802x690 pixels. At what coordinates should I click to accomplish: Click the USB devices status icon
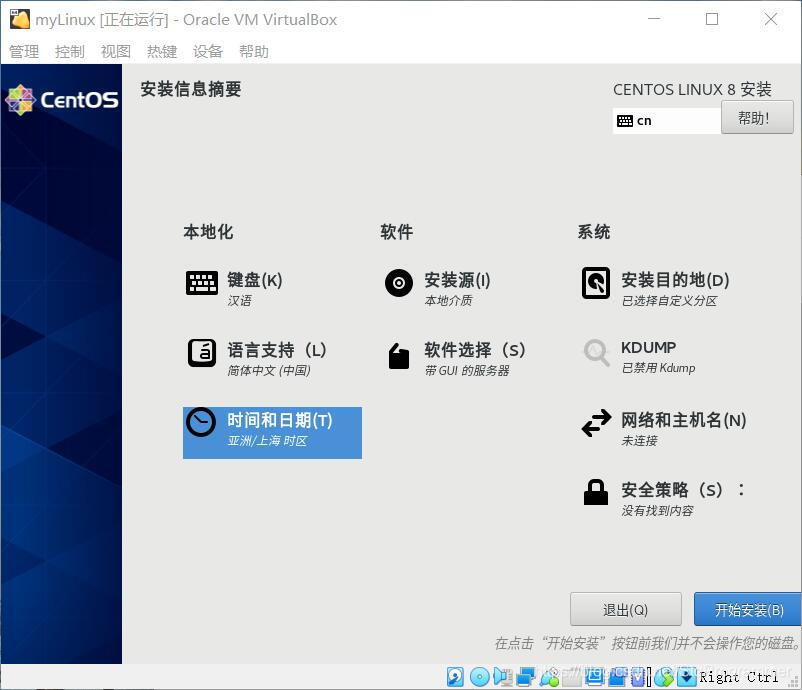pos(549,677)
